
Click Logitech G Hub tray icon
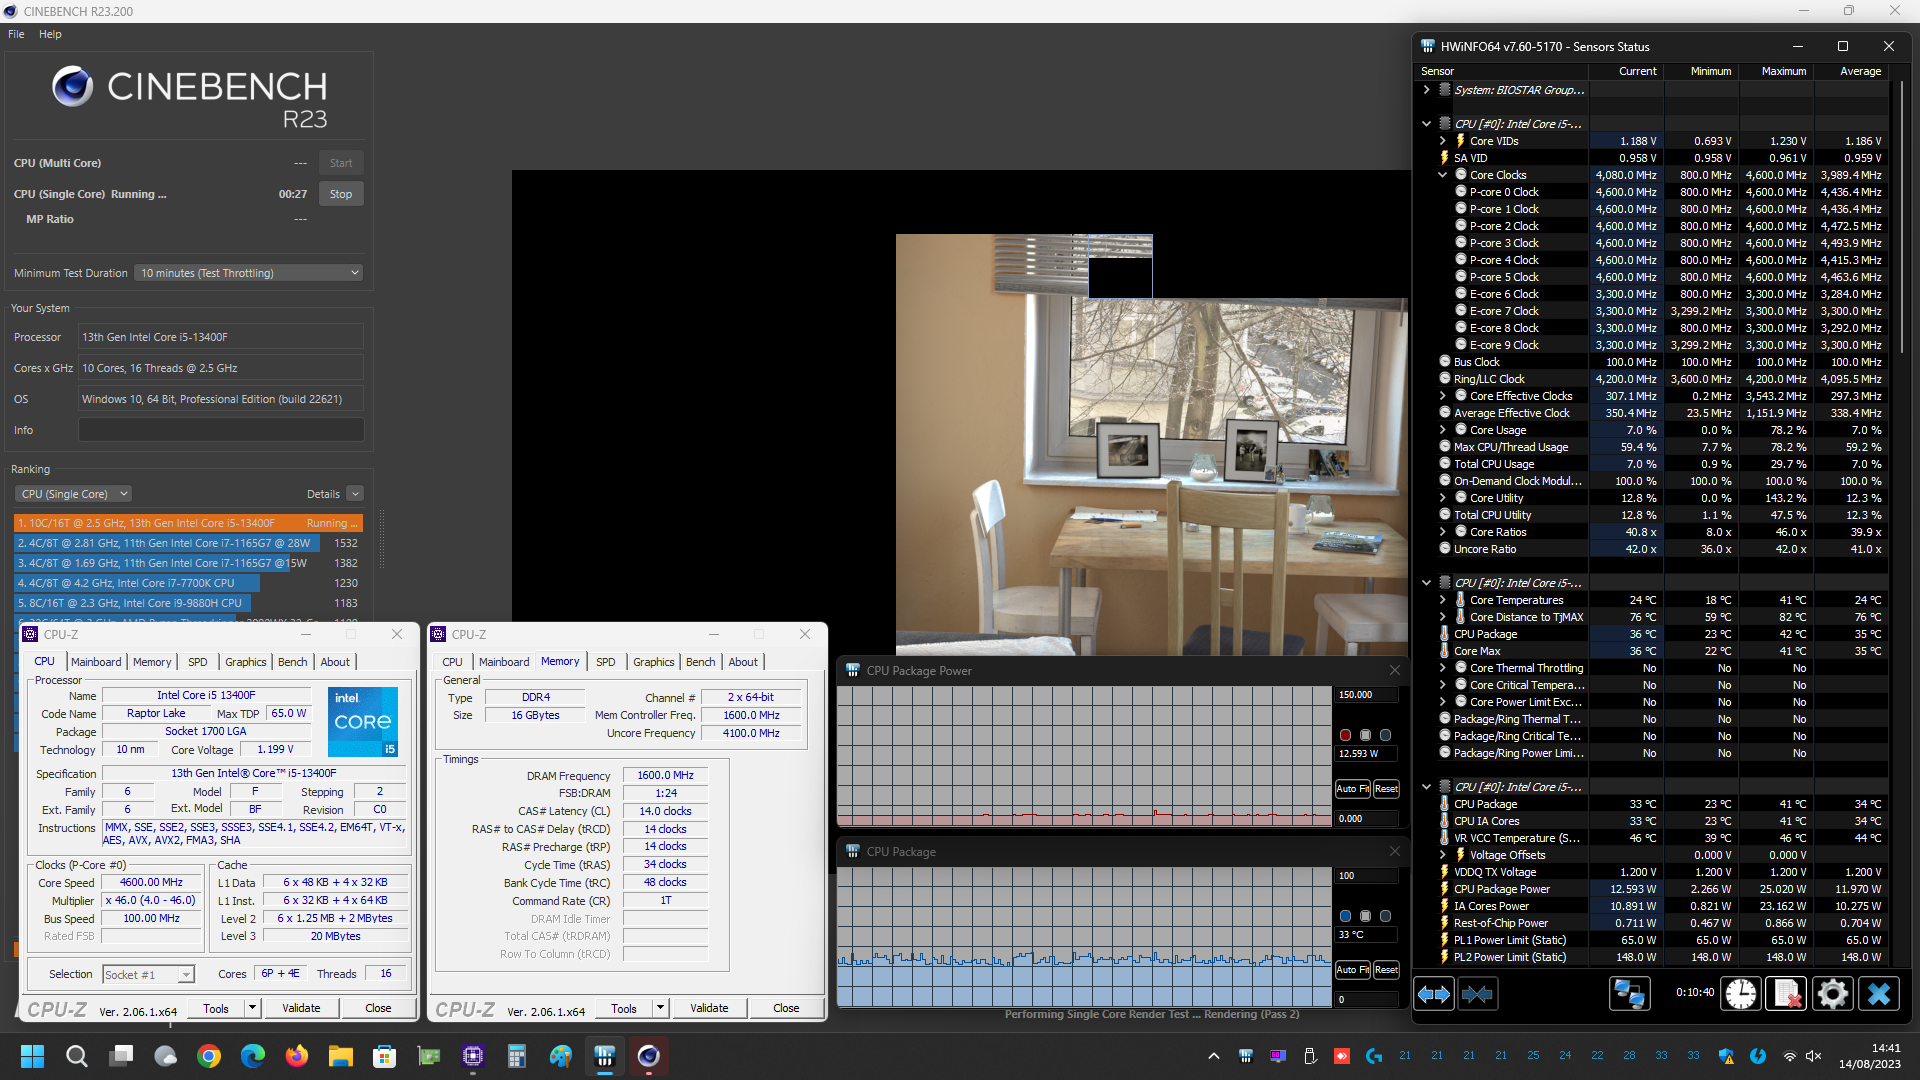tap(1374, 1056)
